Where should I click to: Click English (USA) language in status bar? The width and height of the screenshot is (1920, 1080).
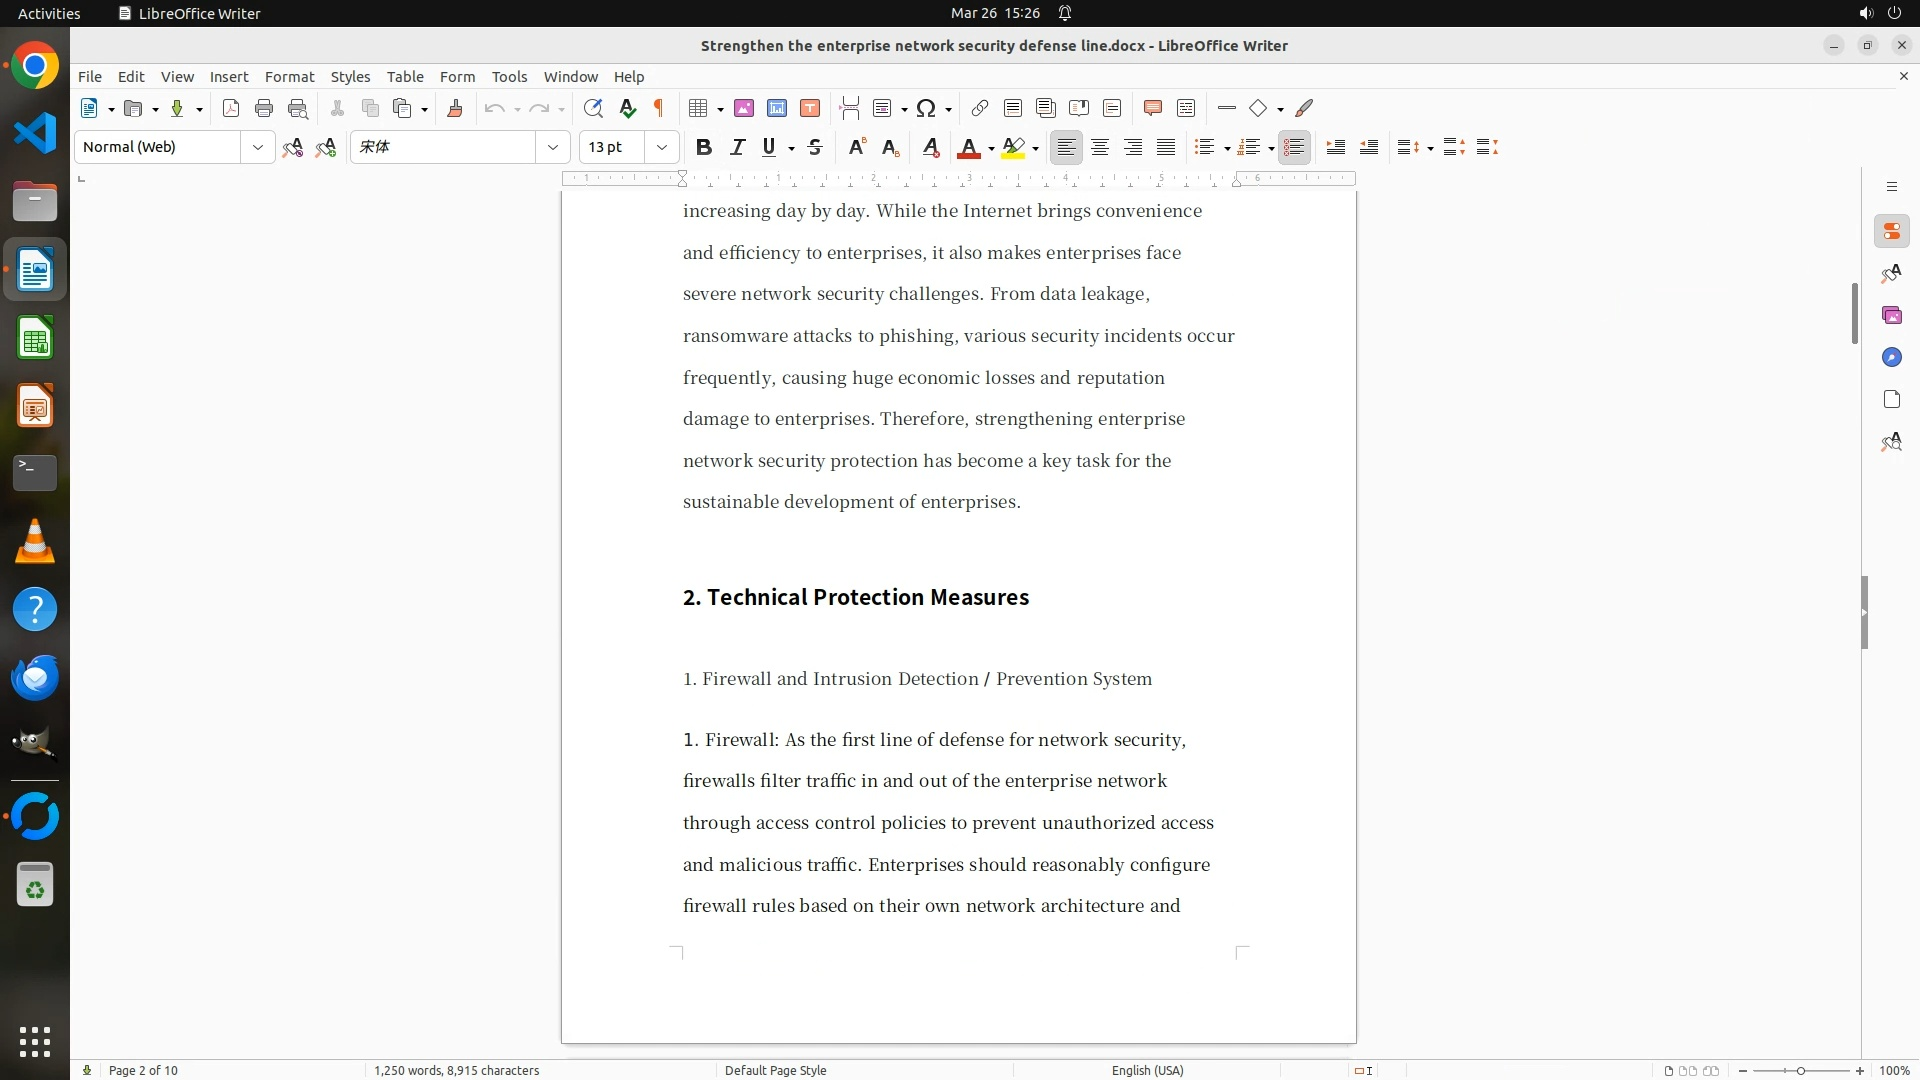click(1147, 1070)
